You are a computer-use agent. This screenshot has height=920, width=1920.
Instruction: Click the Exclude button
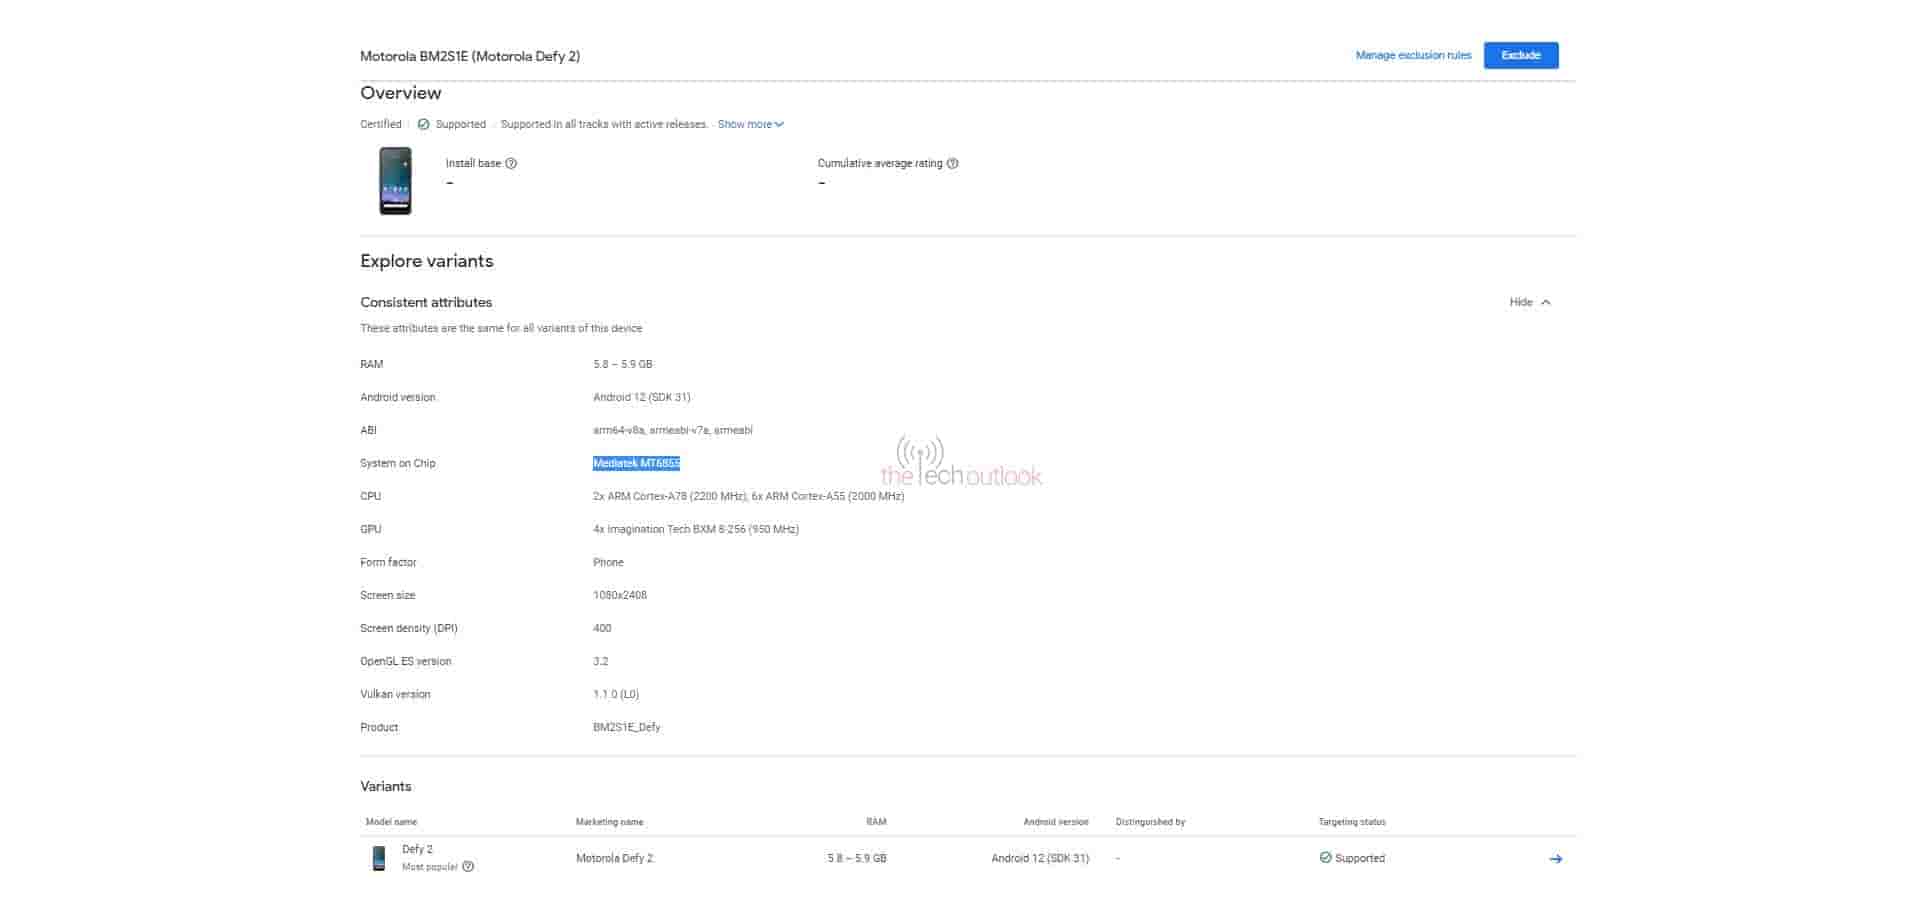pyautogui.click(x=1520, y=56)
